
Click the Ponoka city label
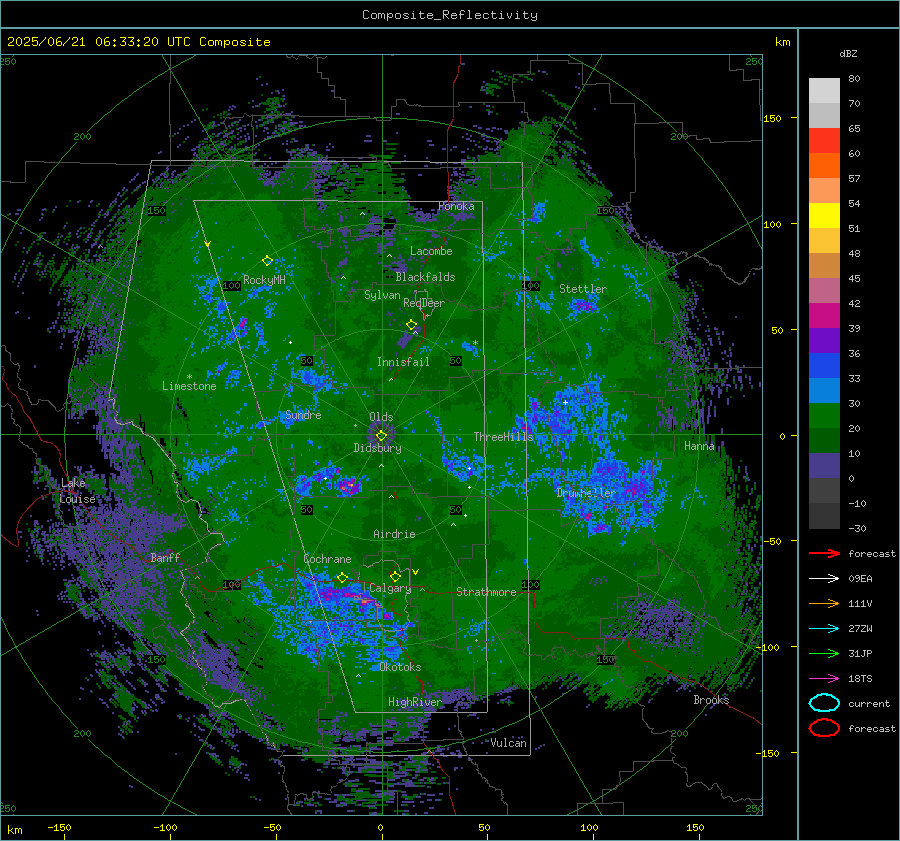[x=456, y=206]
